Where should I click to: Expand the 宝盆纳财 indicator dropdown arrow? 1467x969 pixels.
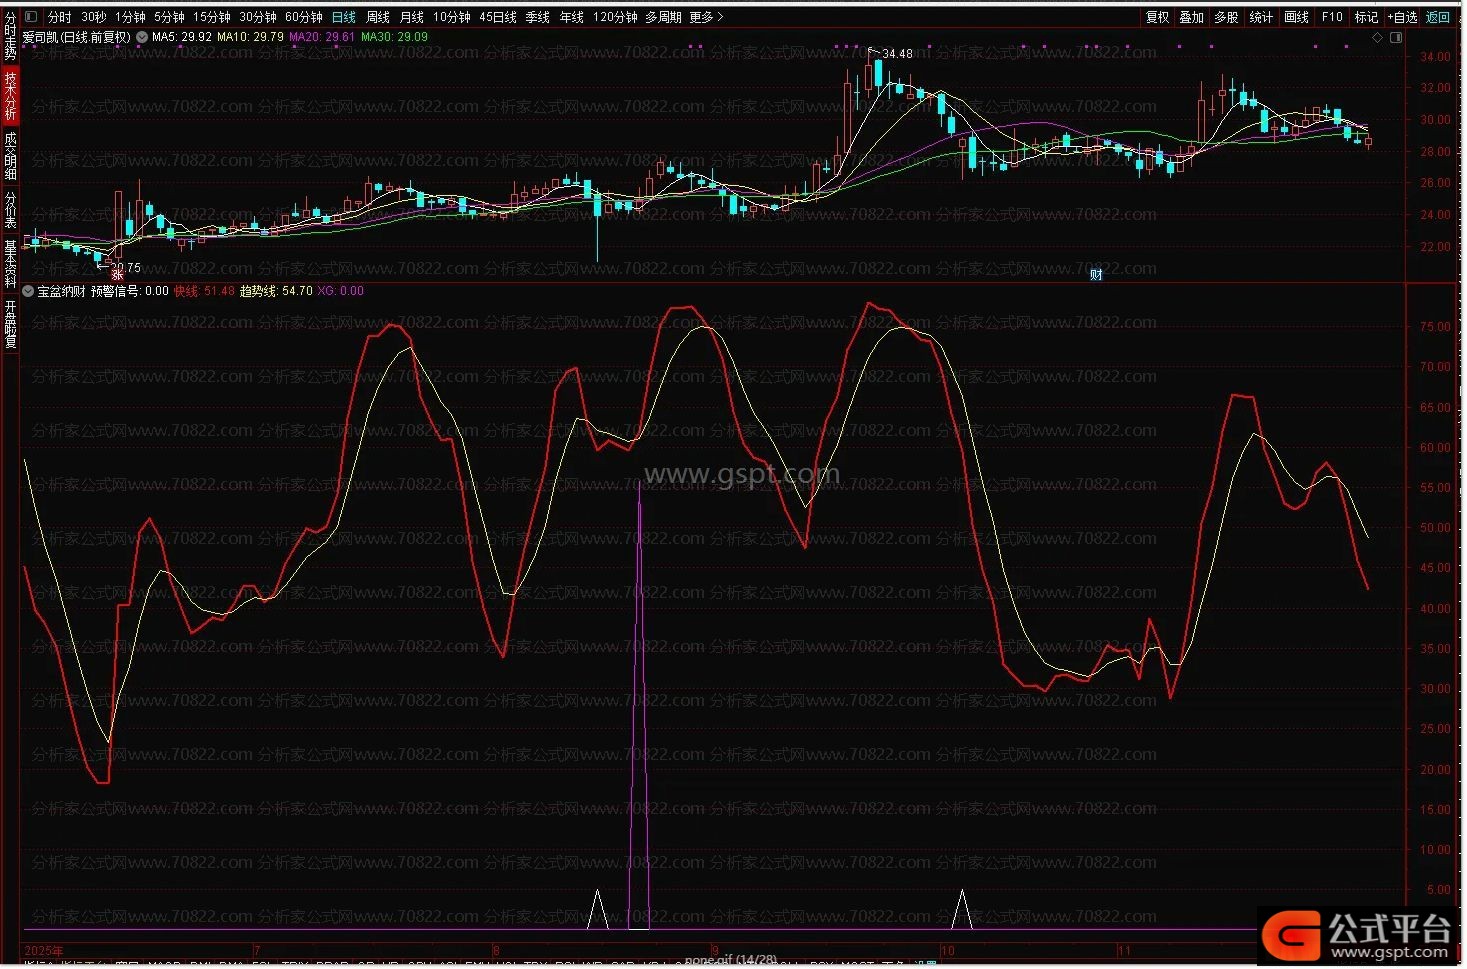pos(28,291)
